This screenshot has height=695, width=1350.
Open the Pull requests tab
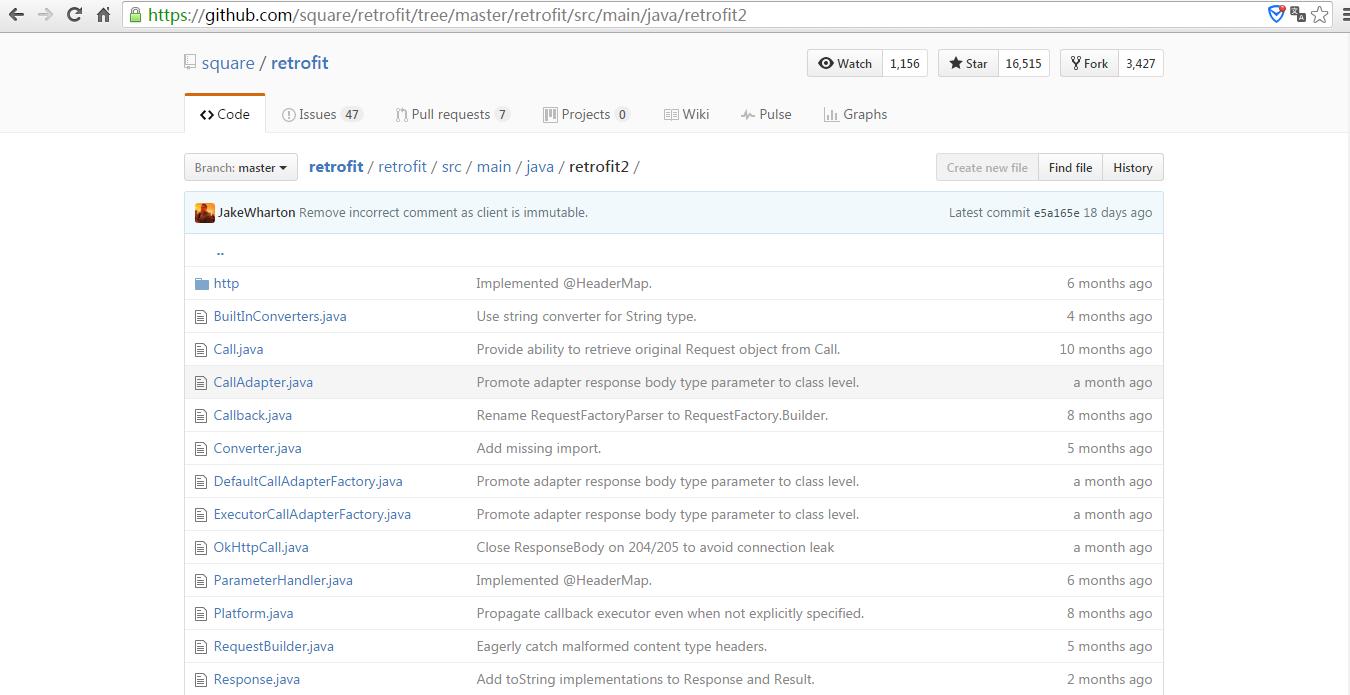tap(452, 114)
